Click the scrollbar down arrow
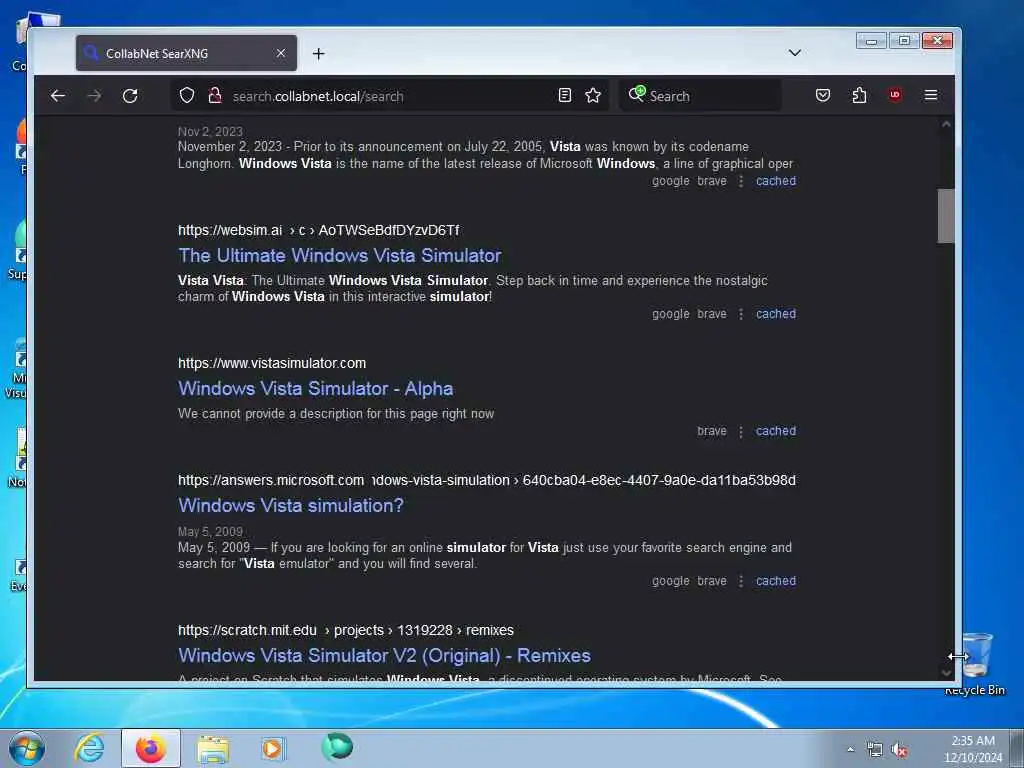Viewport: 1024px width, 768px height. point(946,673)
